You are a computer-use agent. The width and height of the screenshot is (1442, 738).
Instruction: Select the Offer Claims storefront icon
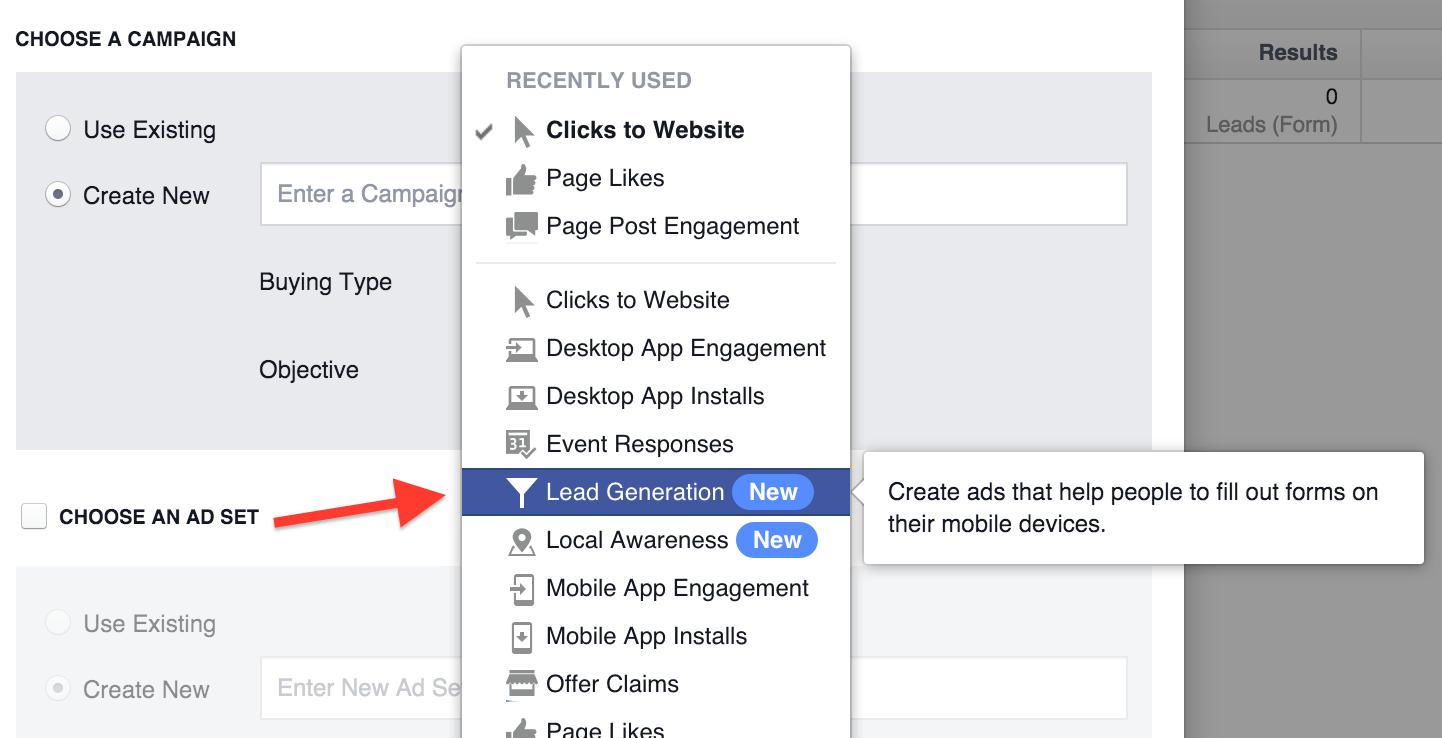[521, 683]
